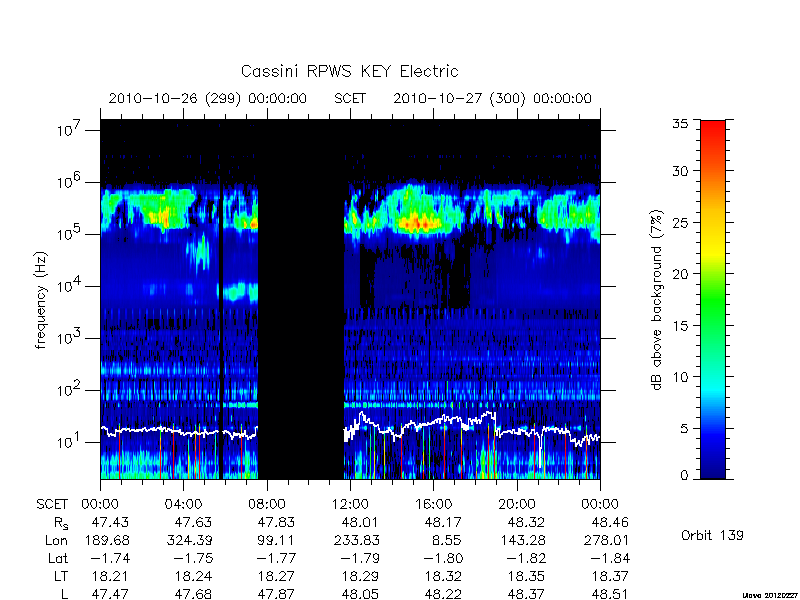Screen dimensions: 800x600
Task: Click the Lon value '278.01'
Action: 606,540
